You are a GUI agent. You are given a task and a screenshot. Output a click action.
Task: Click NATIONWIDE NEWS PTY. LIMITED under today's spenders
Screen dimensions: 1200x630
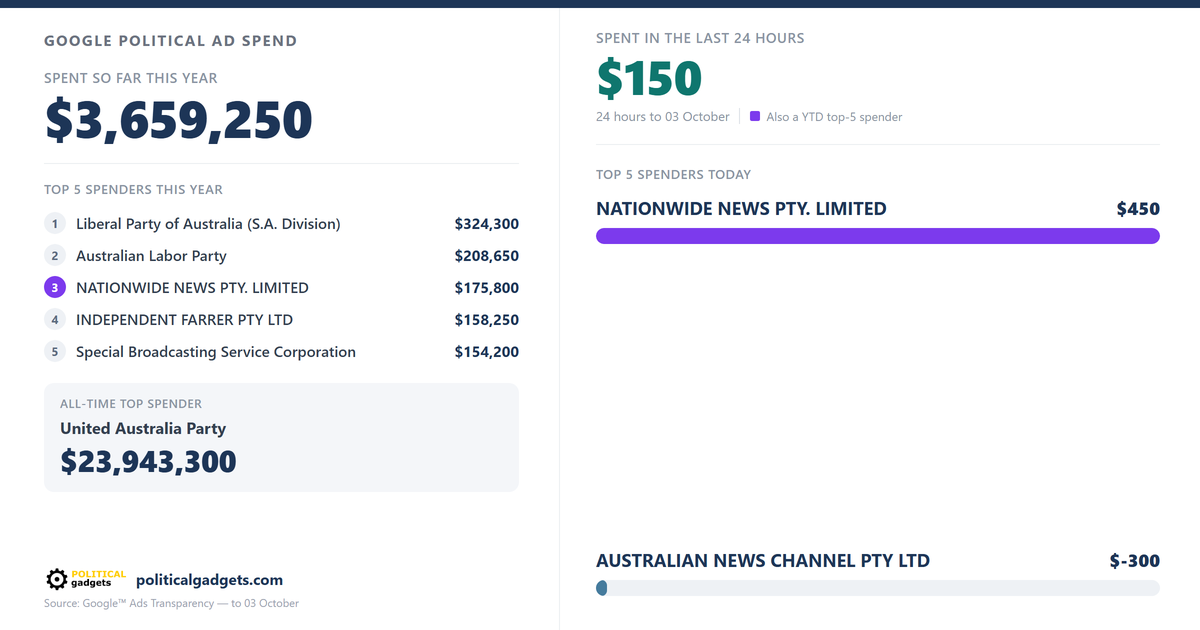point(741,209)
